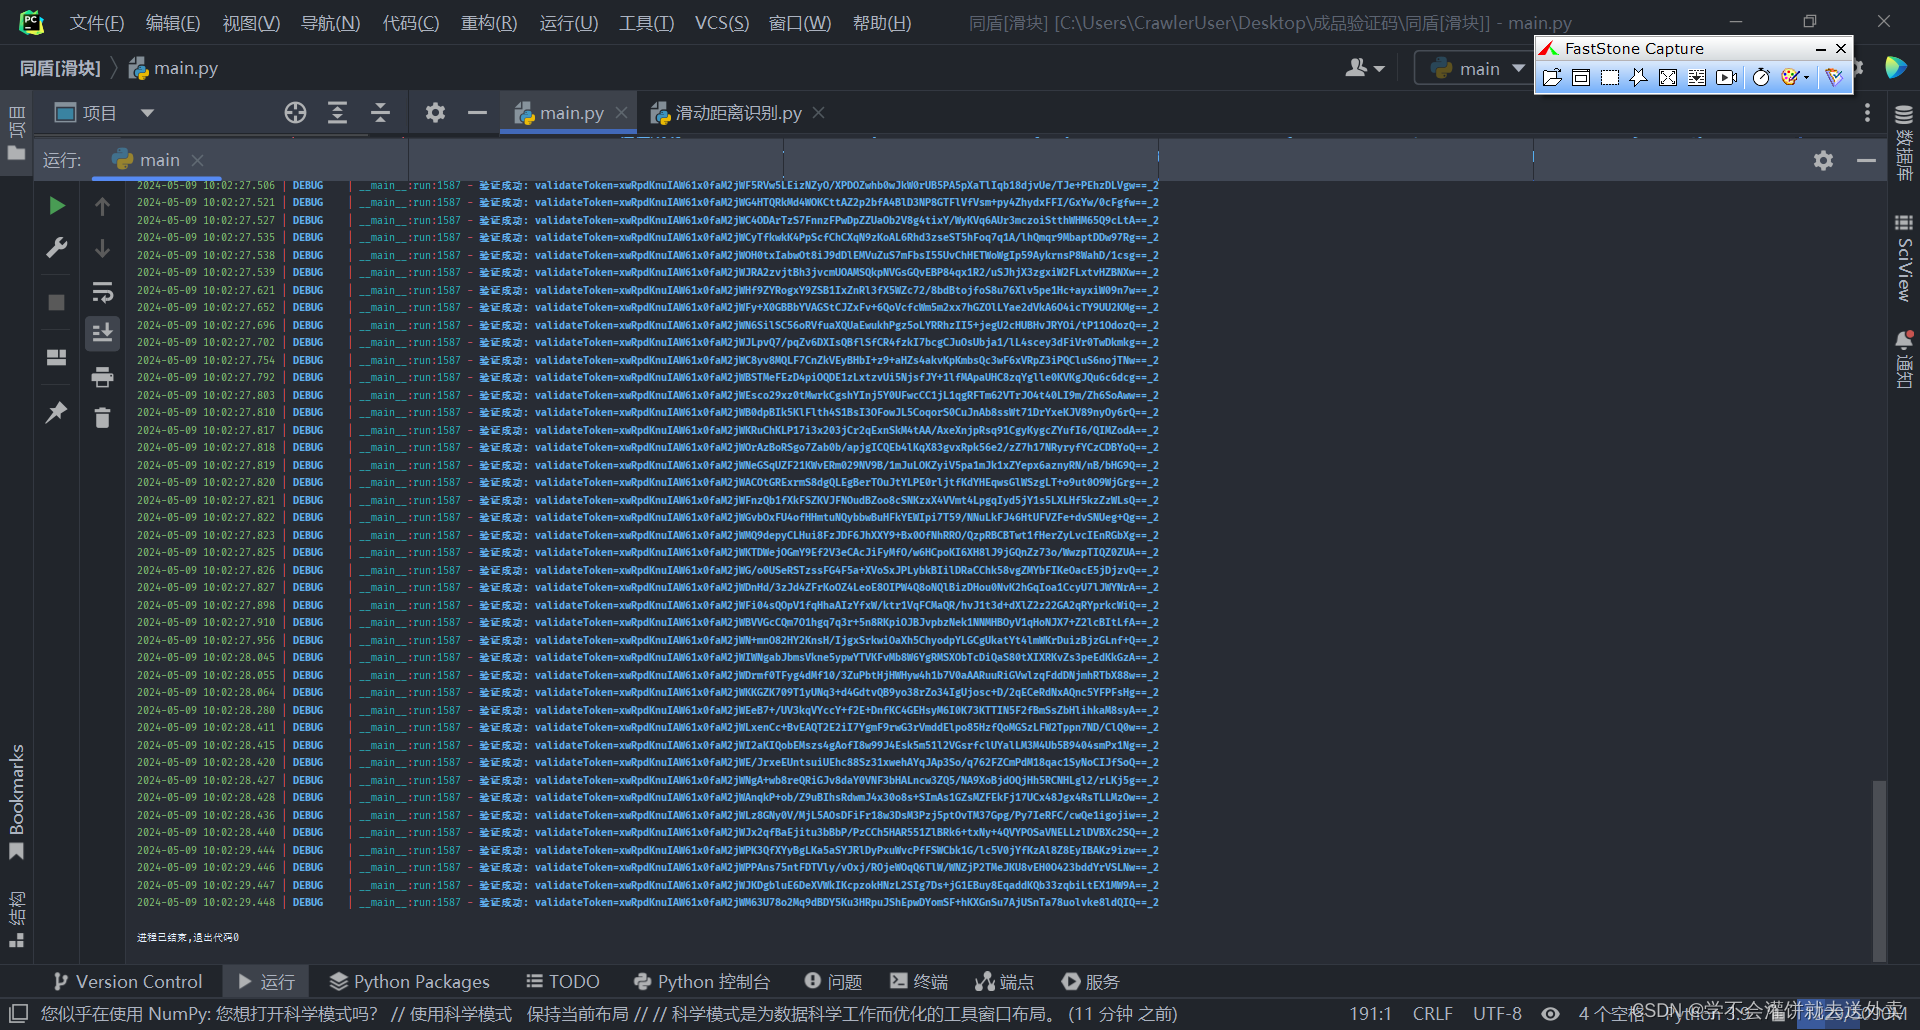1920x1030 pixels.
Task: FastStone: capture rectangular region icon
Action: (1610, 77)
